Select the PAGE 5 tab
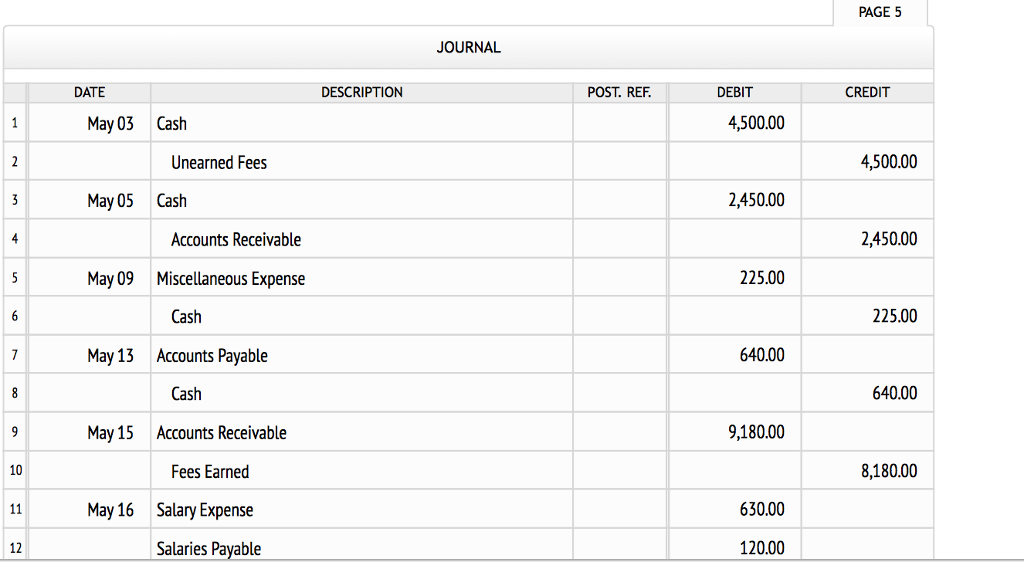This screenshot has width=1024, height=562. point(880,12)
